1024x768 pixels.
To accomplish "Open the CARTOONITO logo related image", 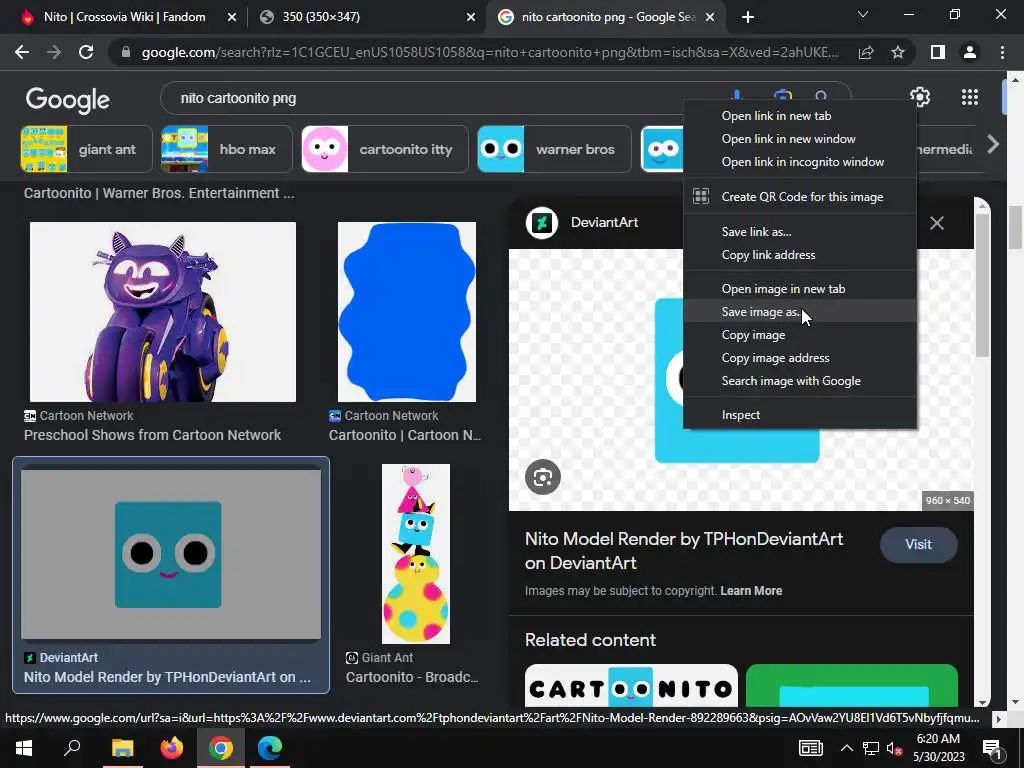I will click(631, 686).
